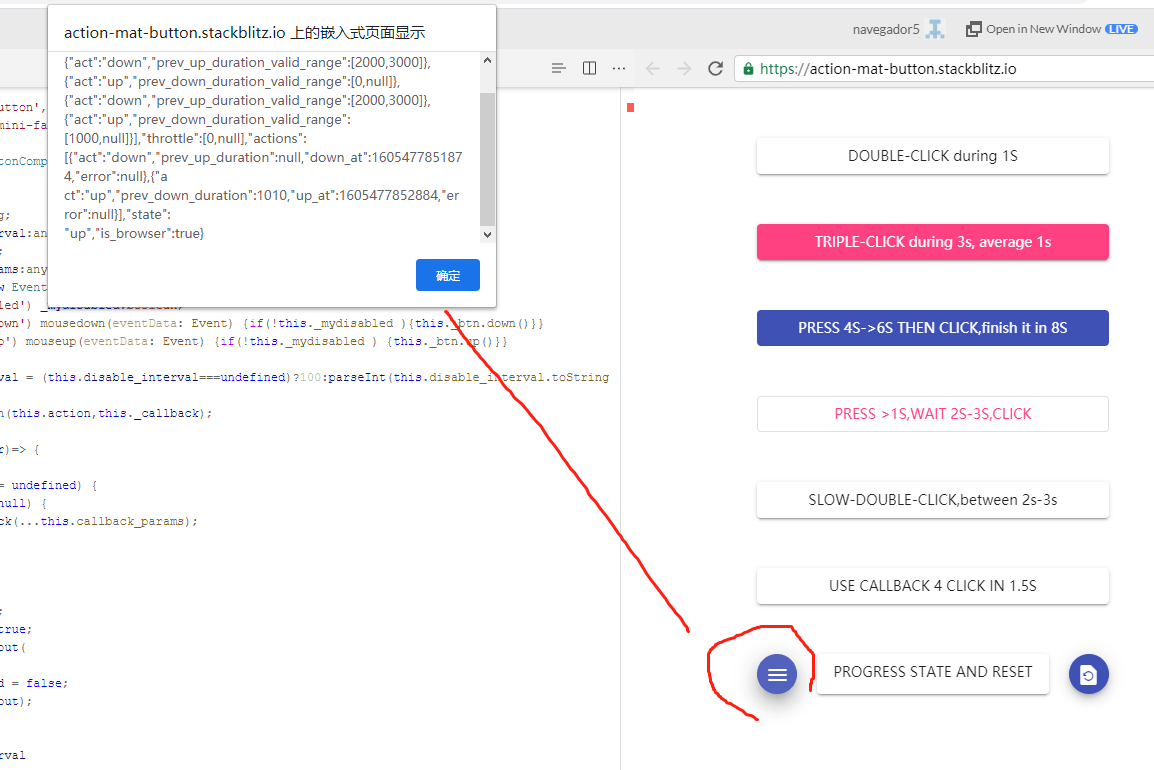Click the Open in New Window icon

point(973,28)
